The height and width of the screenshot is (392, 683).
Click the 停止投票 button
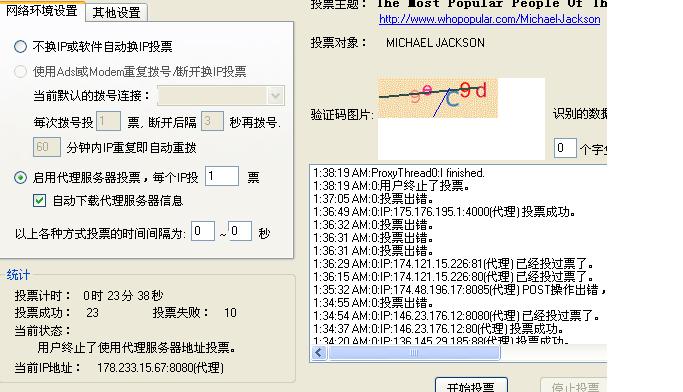click(x=574, y=385)
